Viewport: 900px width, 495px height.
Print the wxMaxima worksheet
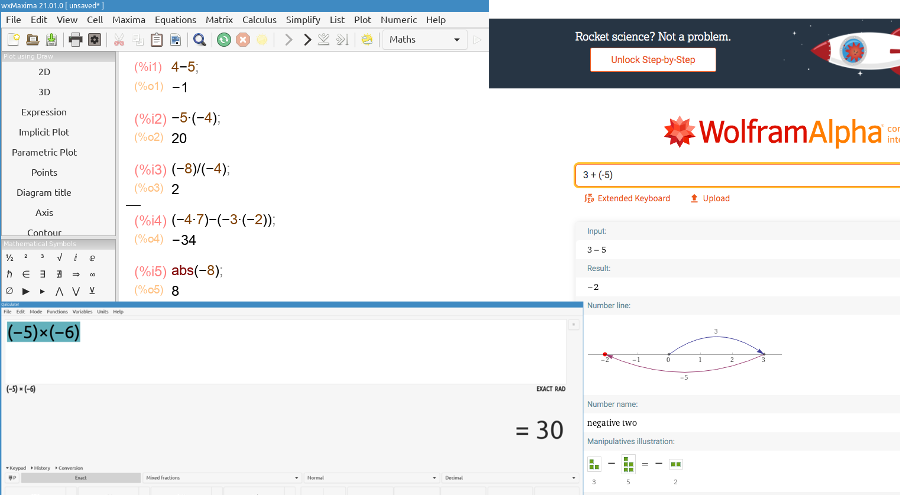(75, 40)
